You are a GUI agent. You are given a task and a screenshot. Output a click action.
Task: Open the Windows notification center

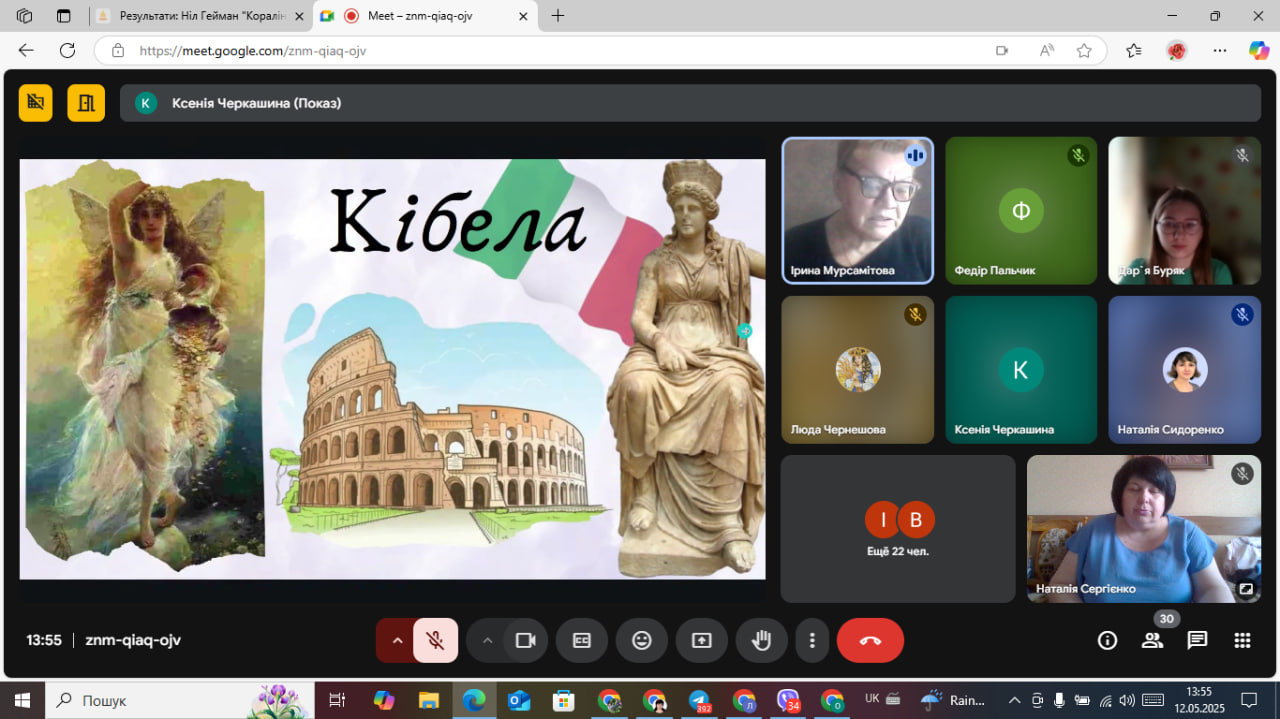coord(1249,700)
